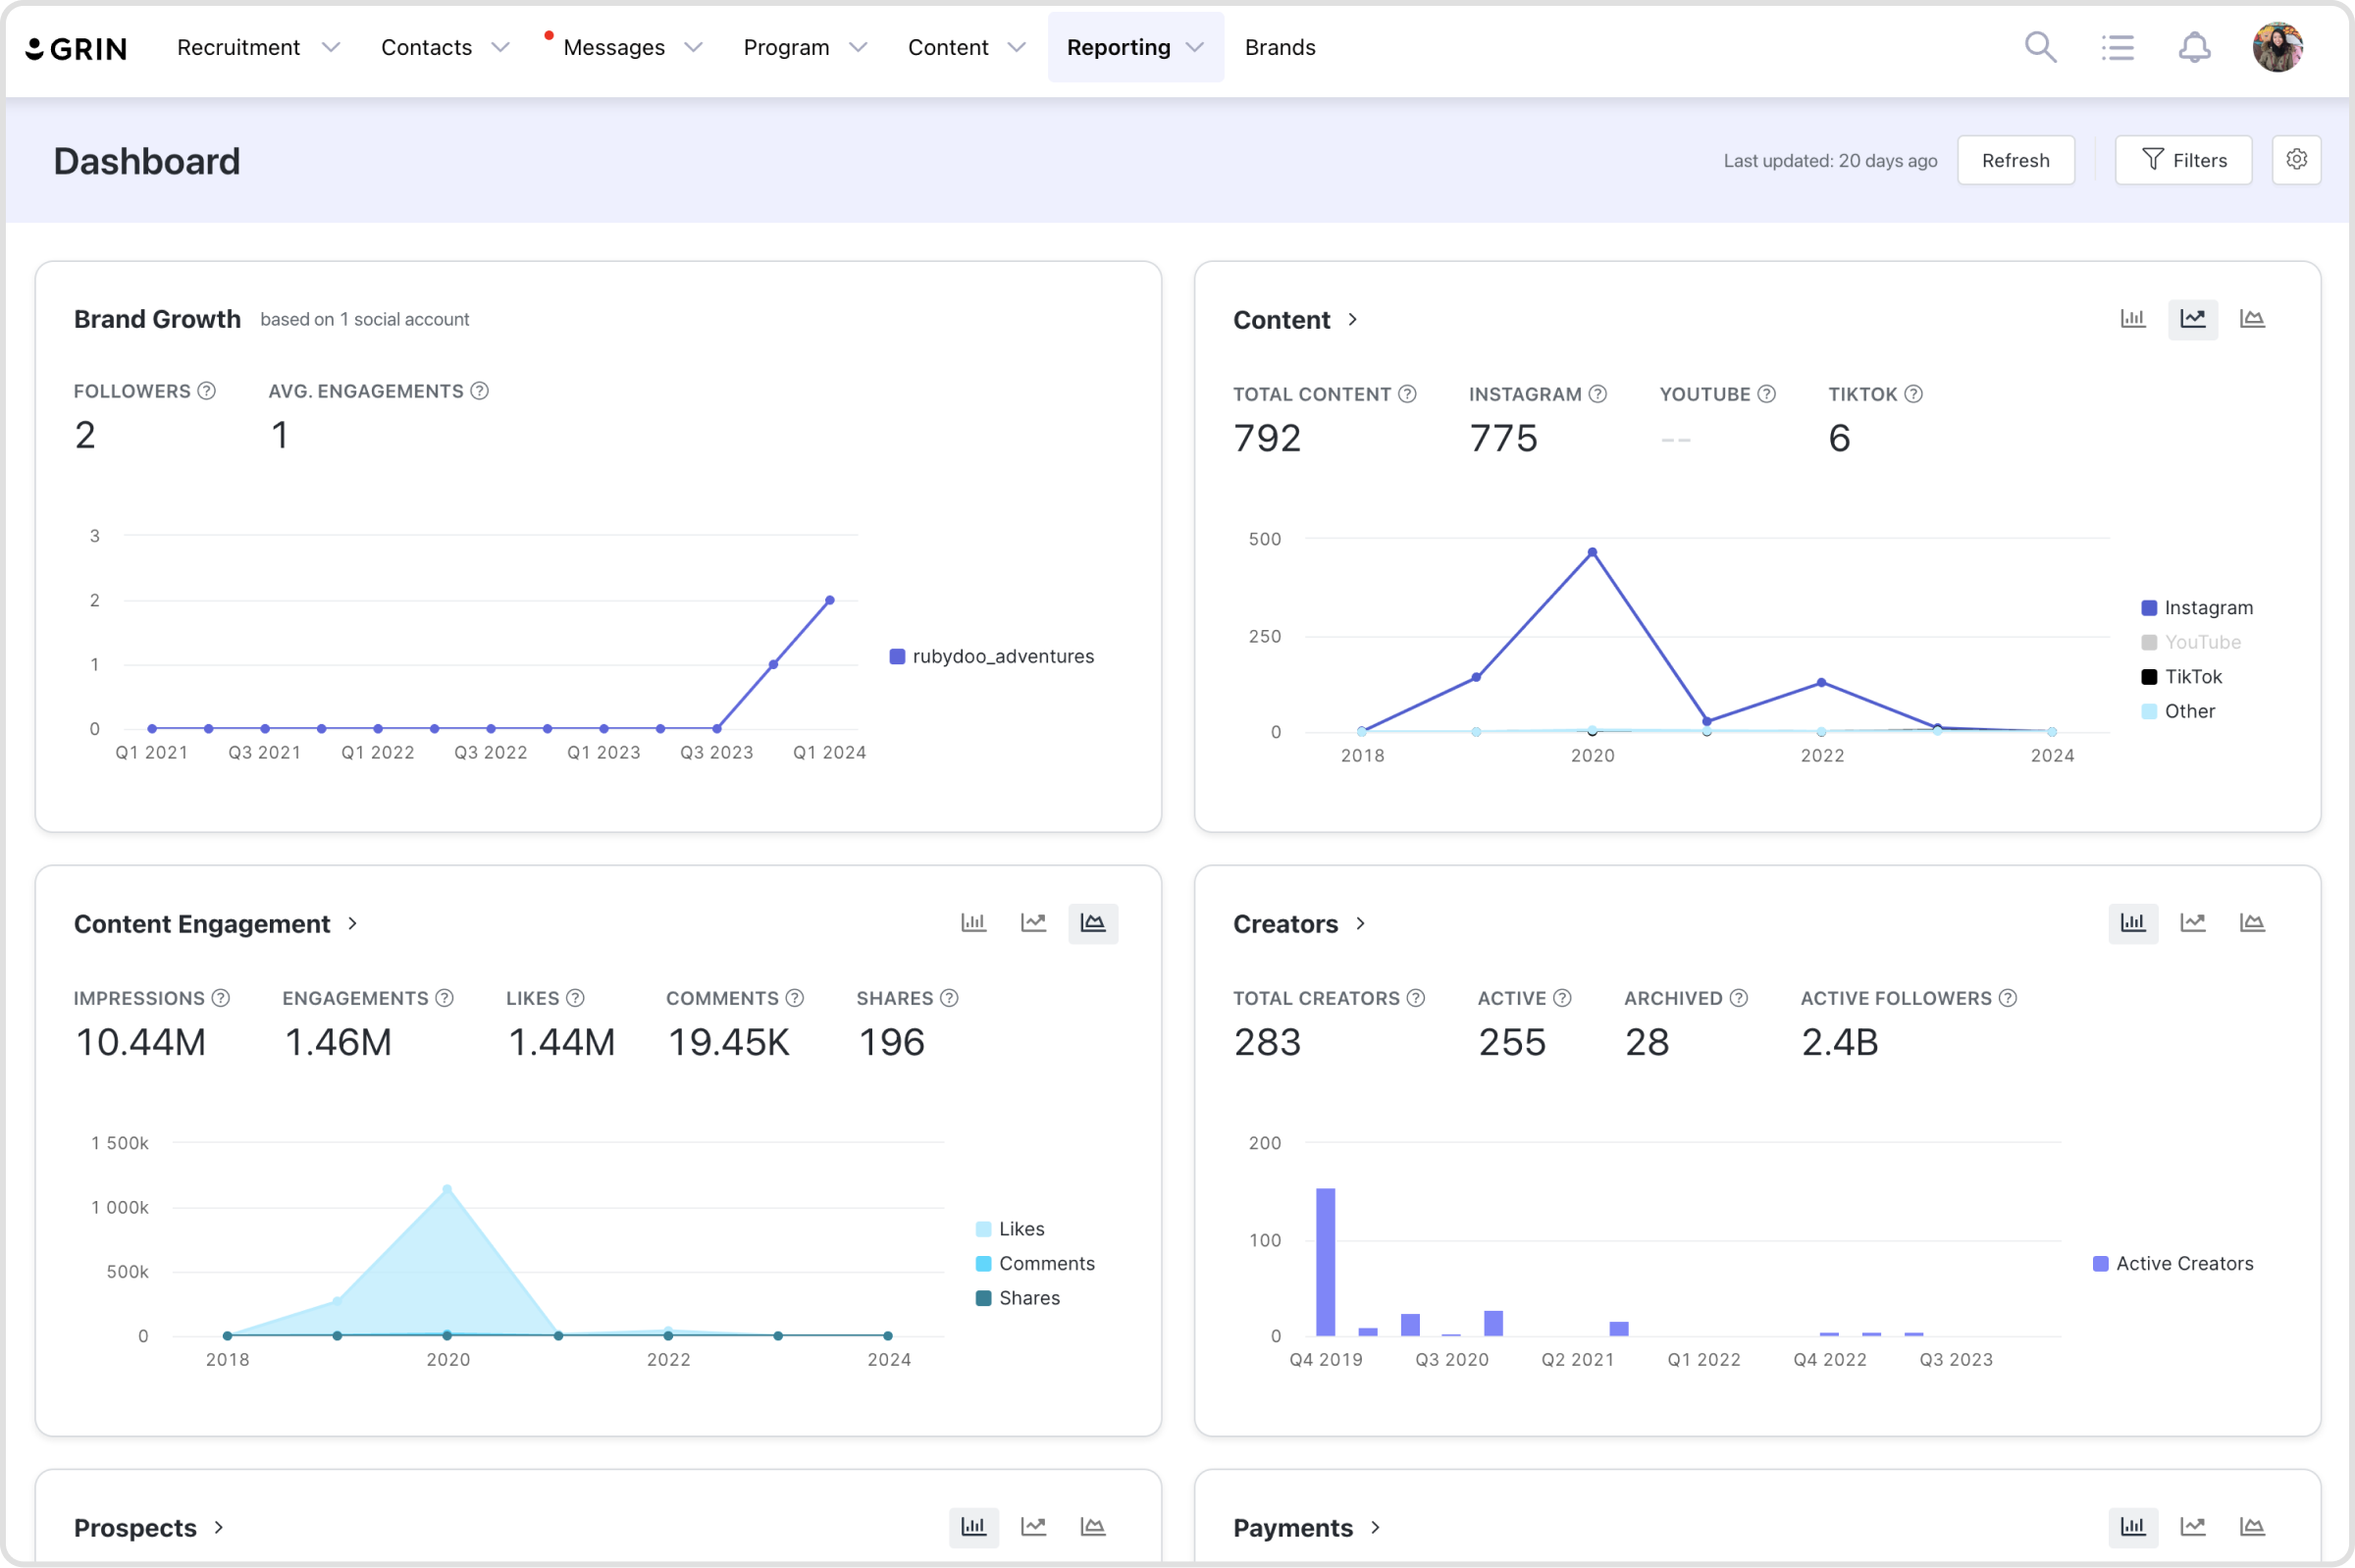This screenshot has width=2355, height=1568.
Task: Open dashboard settings gear
Action: 2296,160
